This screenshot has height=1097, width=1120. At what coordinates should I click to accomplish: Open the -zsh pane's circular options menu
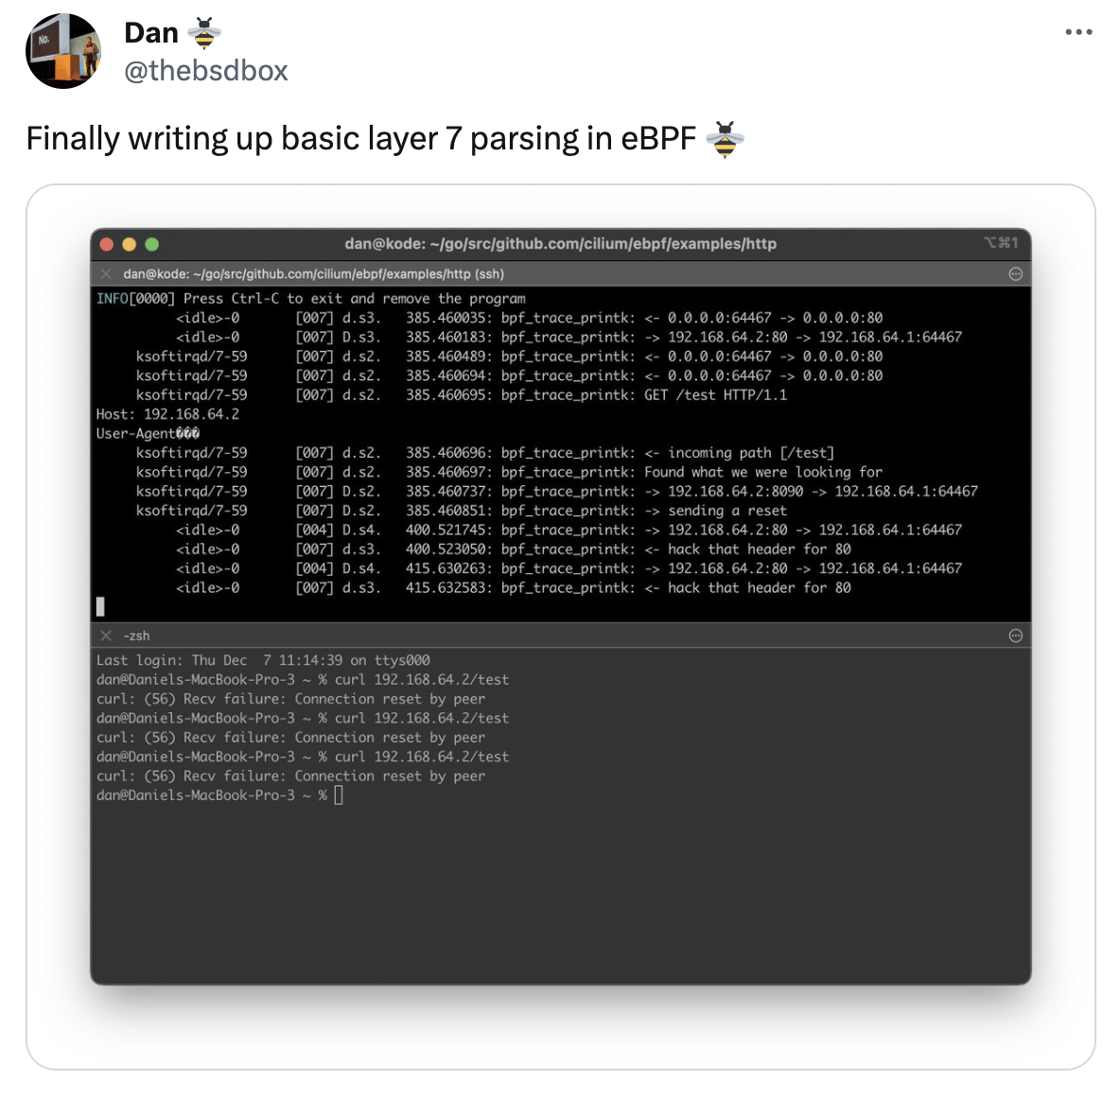(1015, 636)
